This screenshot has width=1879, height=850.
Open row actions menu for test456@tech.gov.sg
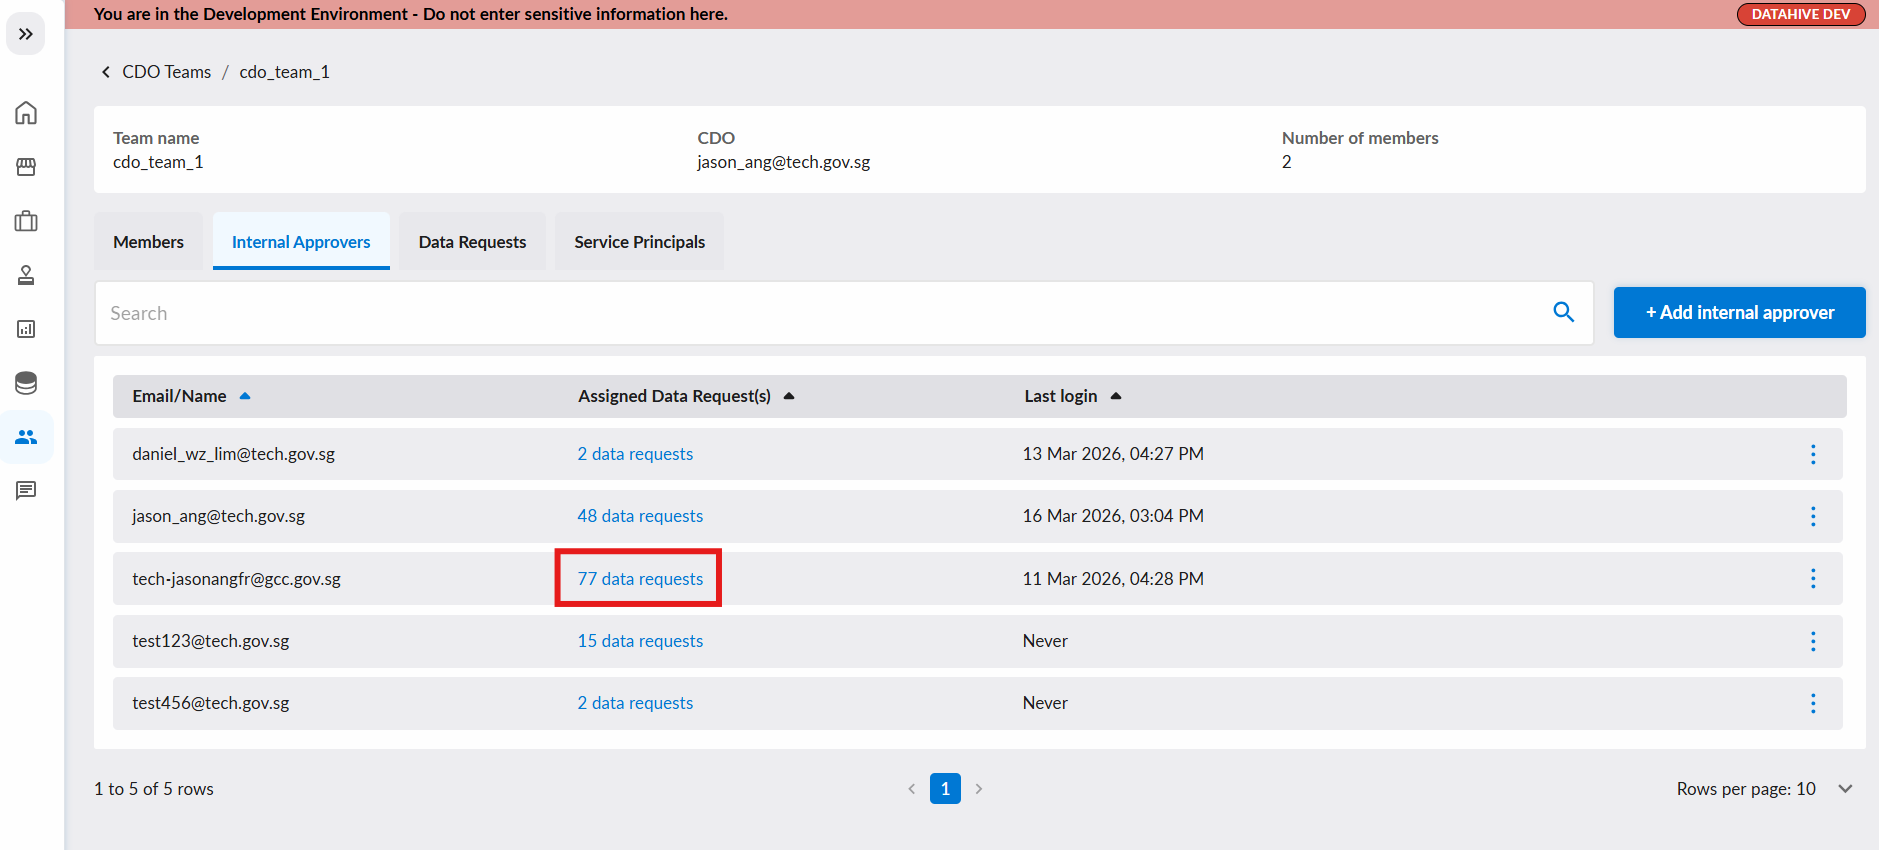(1813, 703)
